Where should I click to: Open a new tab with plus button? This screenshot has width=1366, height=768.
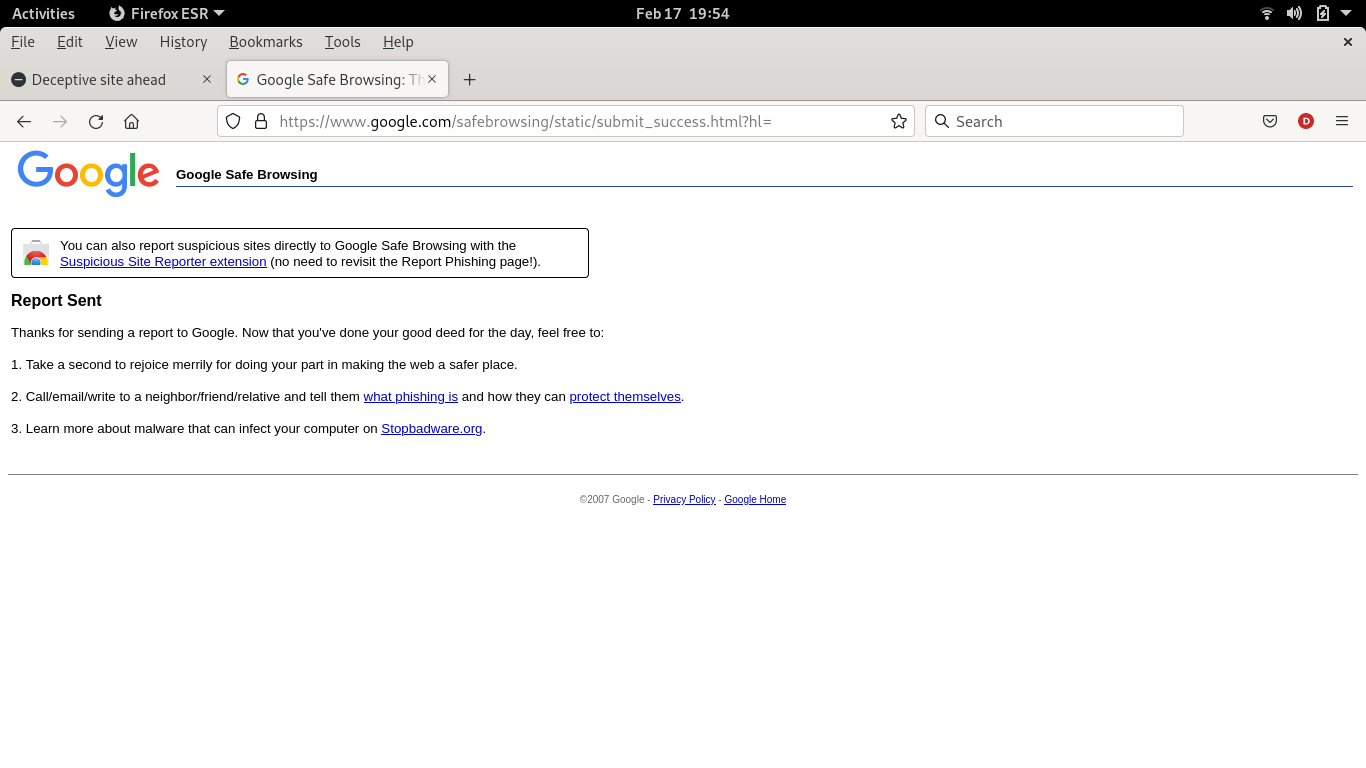(469, 79)
